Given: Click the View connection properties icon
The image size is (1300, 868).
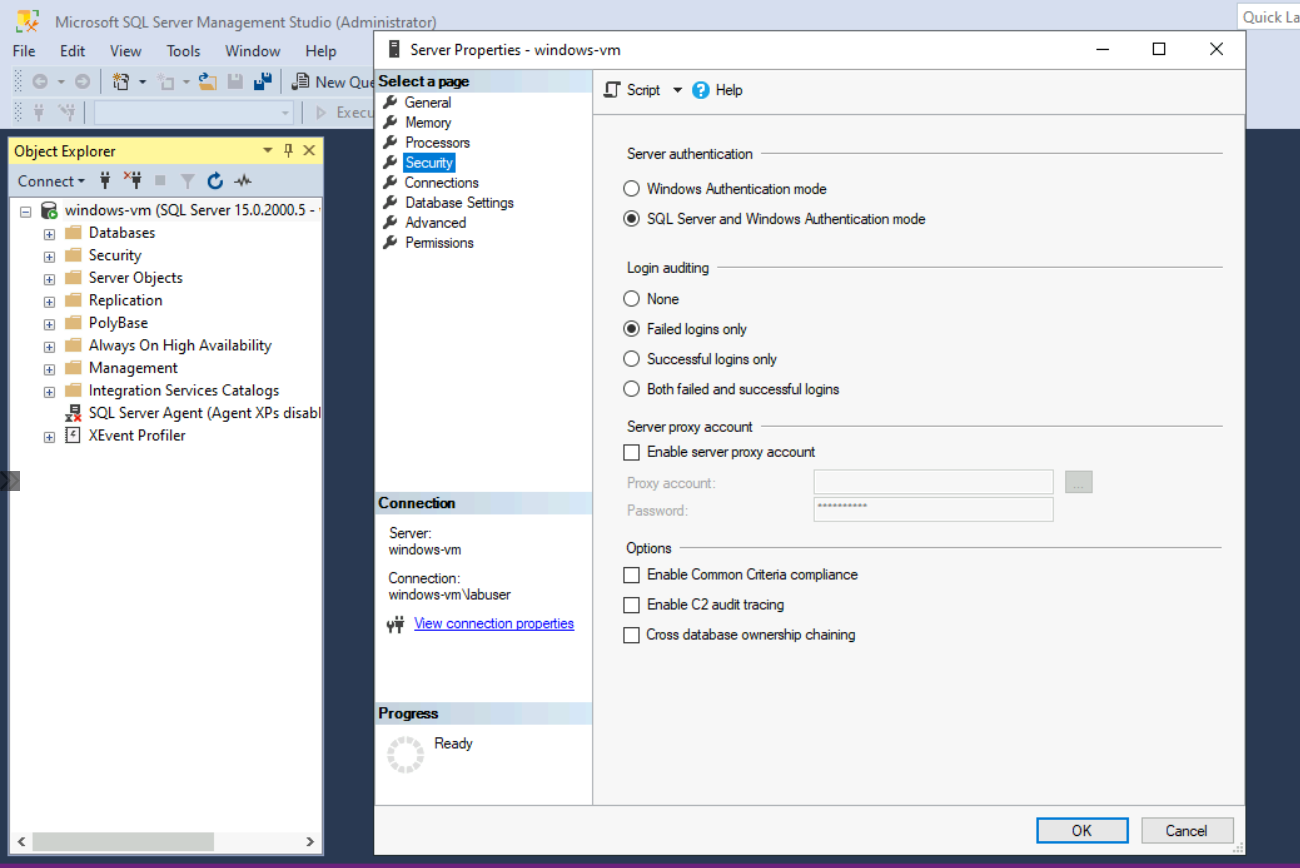Looking at the screenshot, I should click(x=394, y=624).
